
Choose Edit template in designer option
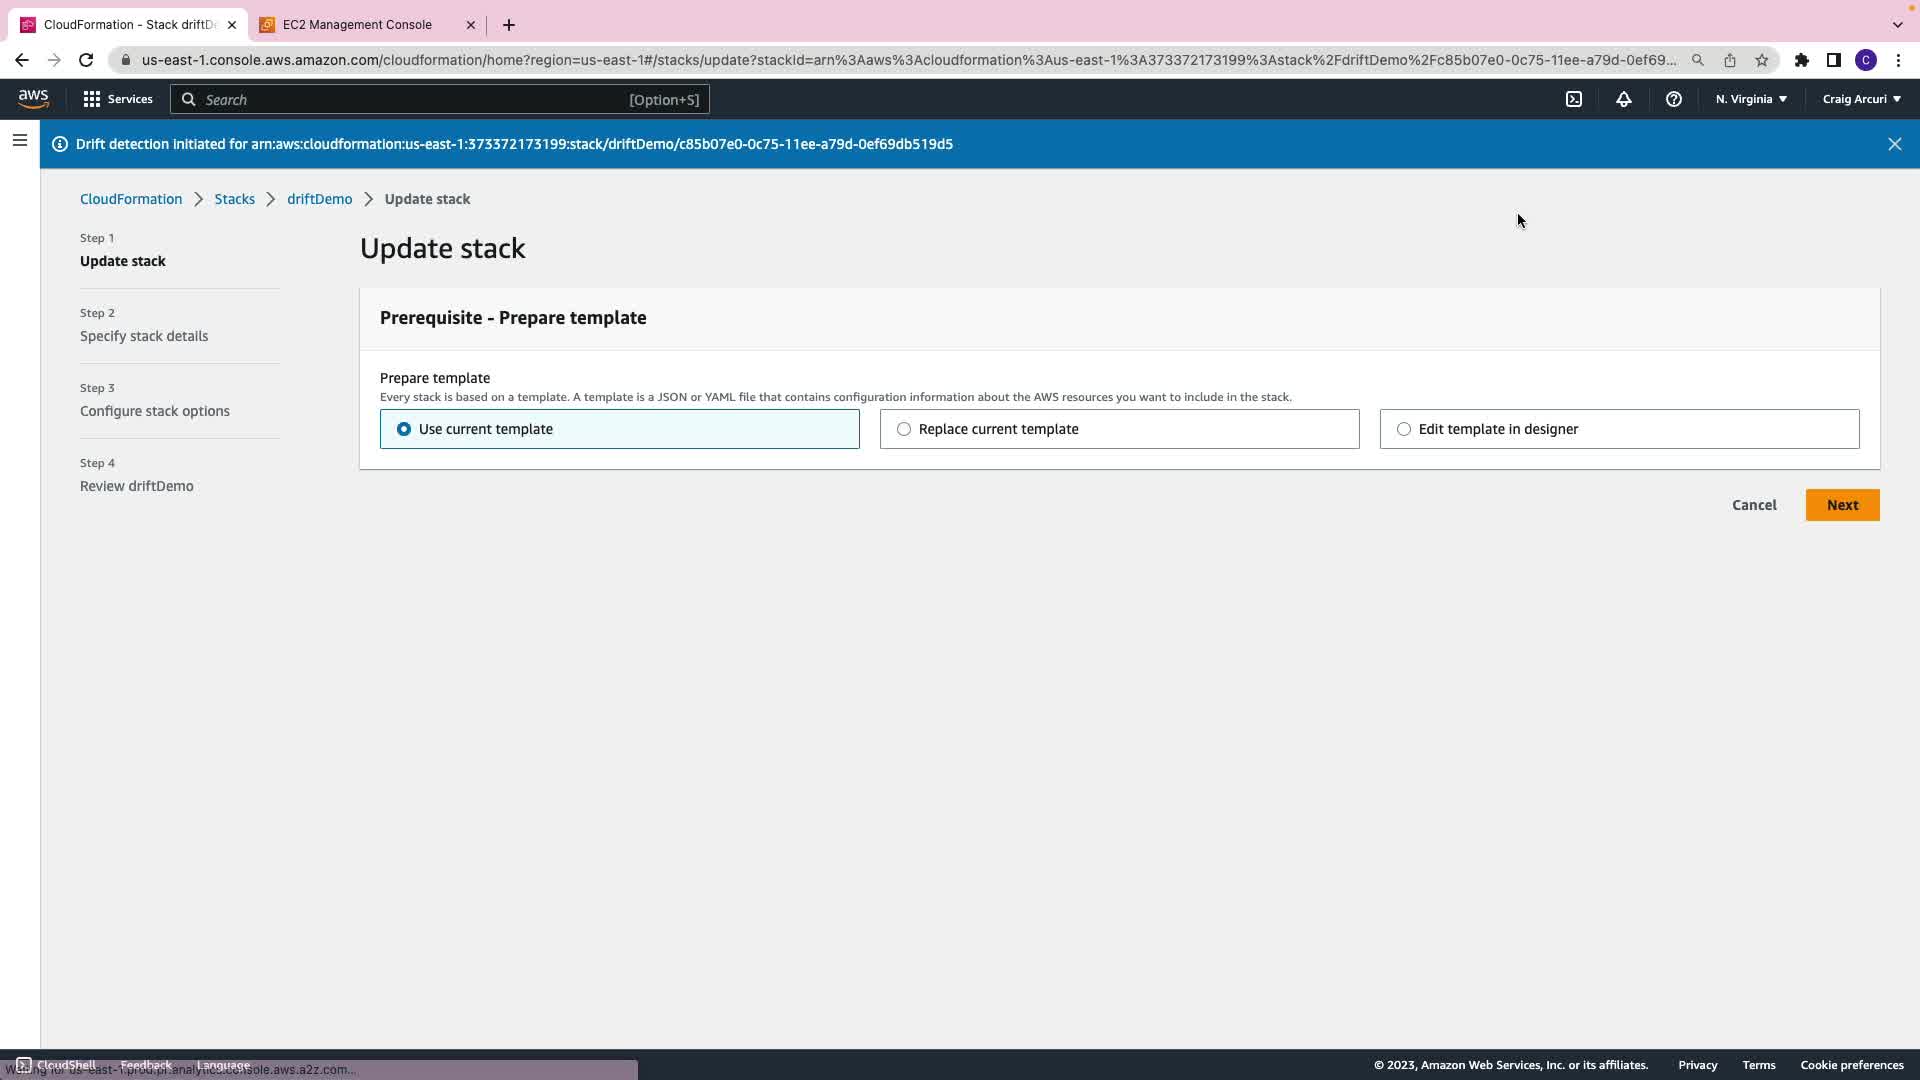(x=1404, y=429)
